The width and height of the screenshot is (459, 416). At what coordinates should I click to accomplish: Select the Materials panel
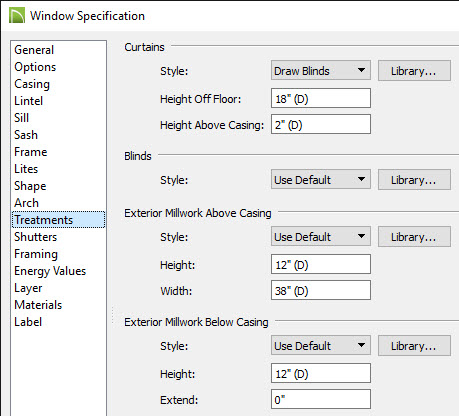[x=38, y=305]
